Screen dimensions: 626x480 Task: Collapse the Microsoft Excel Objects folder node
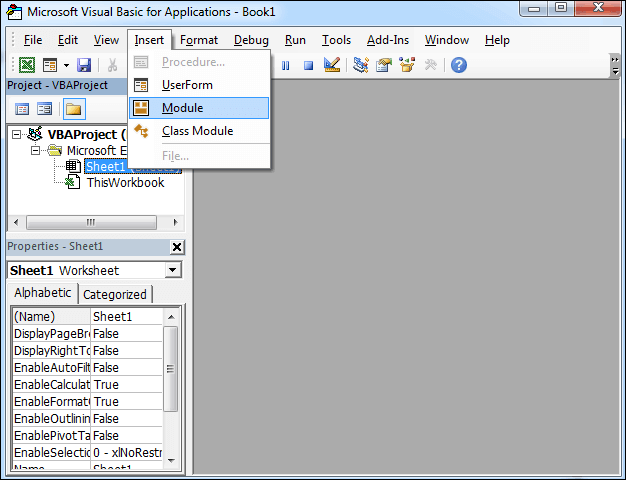[x=36, y=151]
